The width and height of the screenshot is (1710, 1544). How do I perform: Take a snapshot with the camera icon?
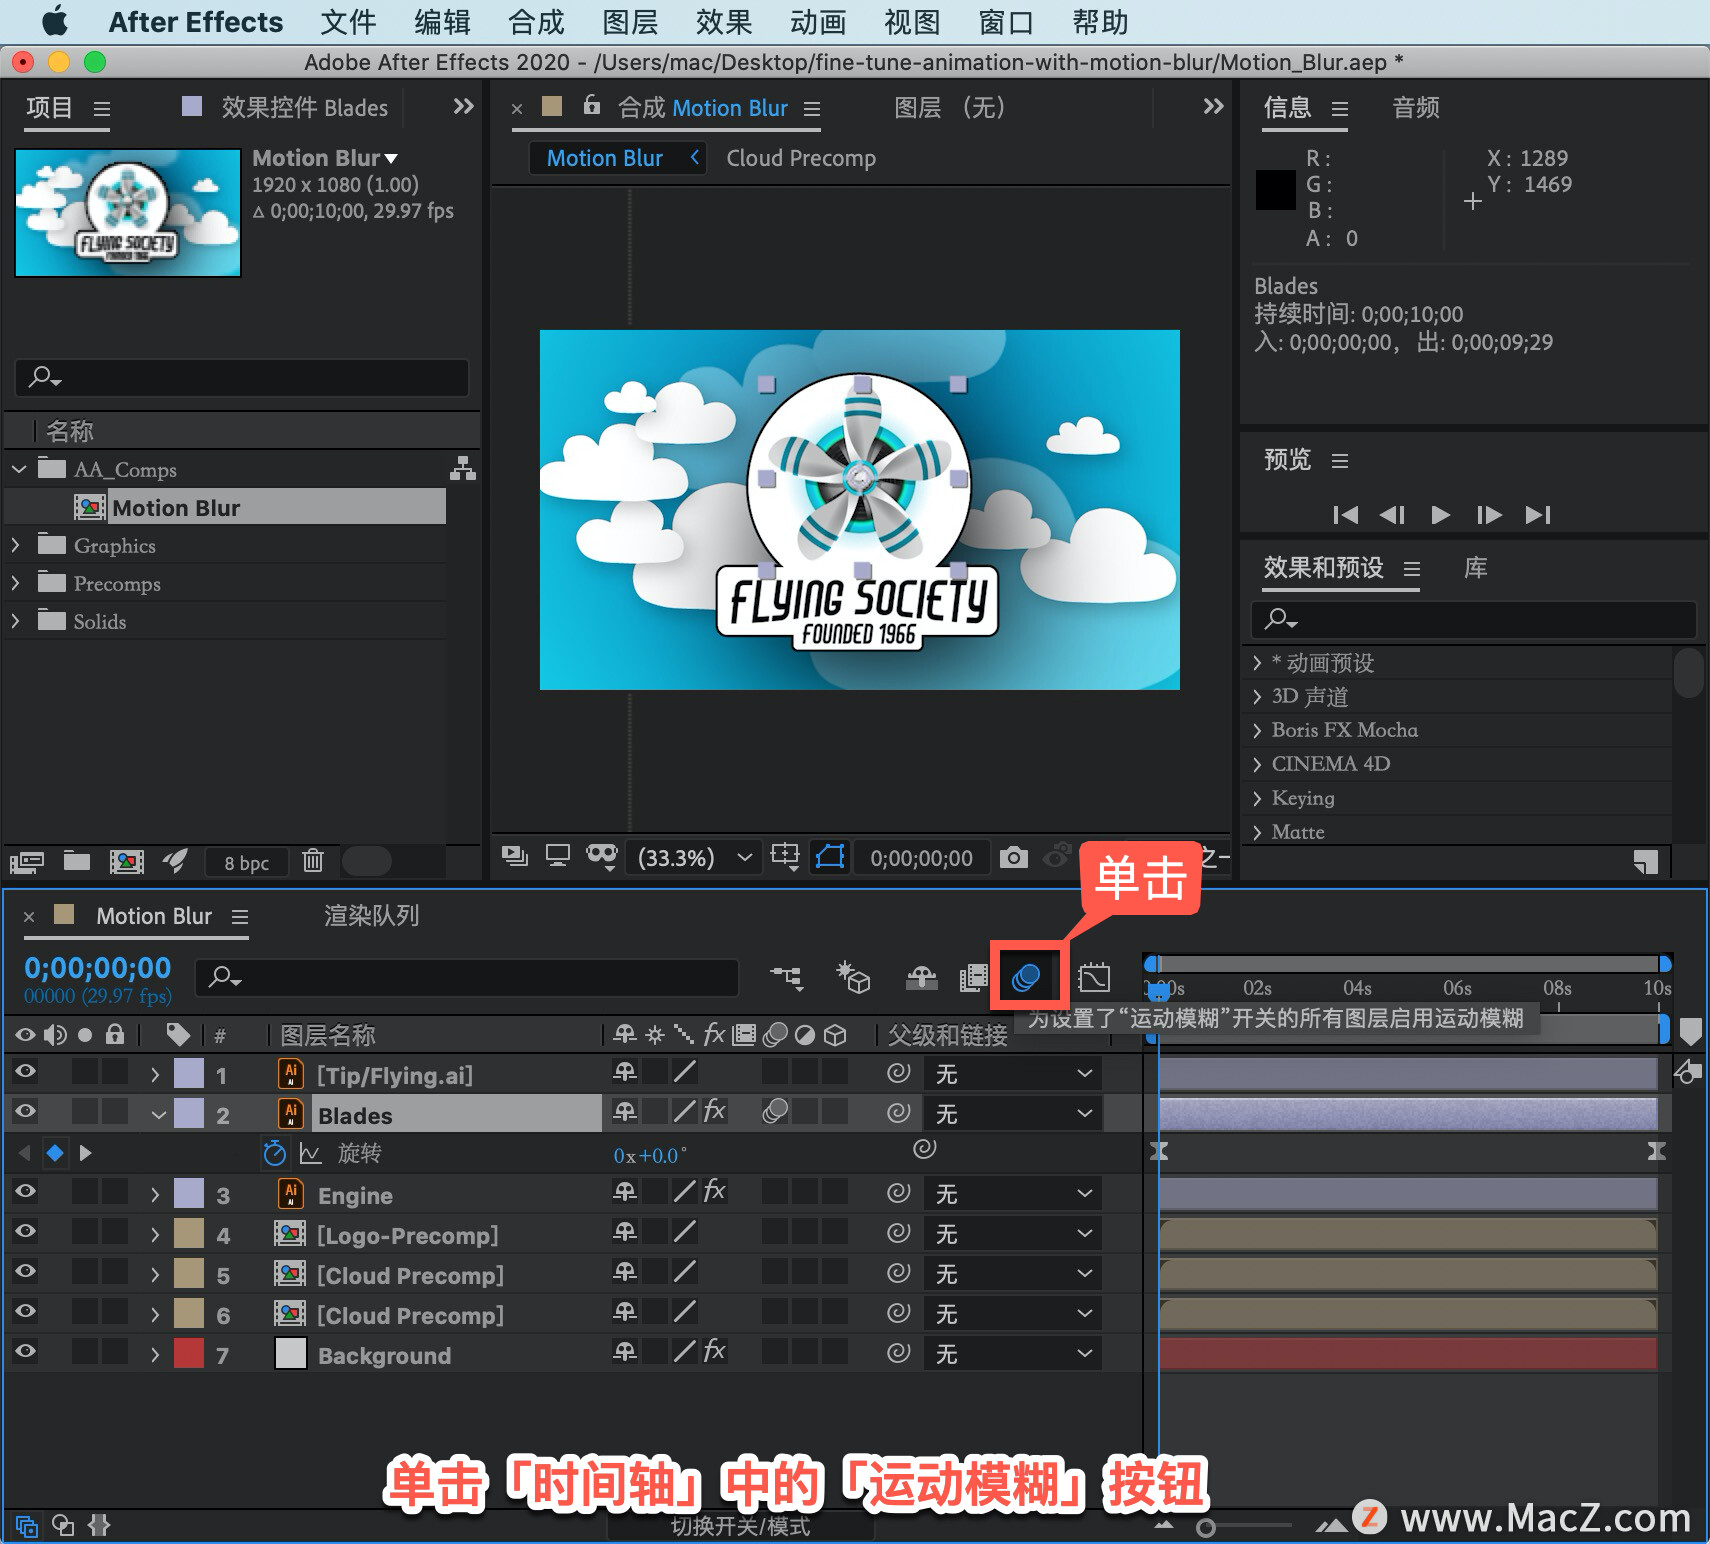point(1013,857)
